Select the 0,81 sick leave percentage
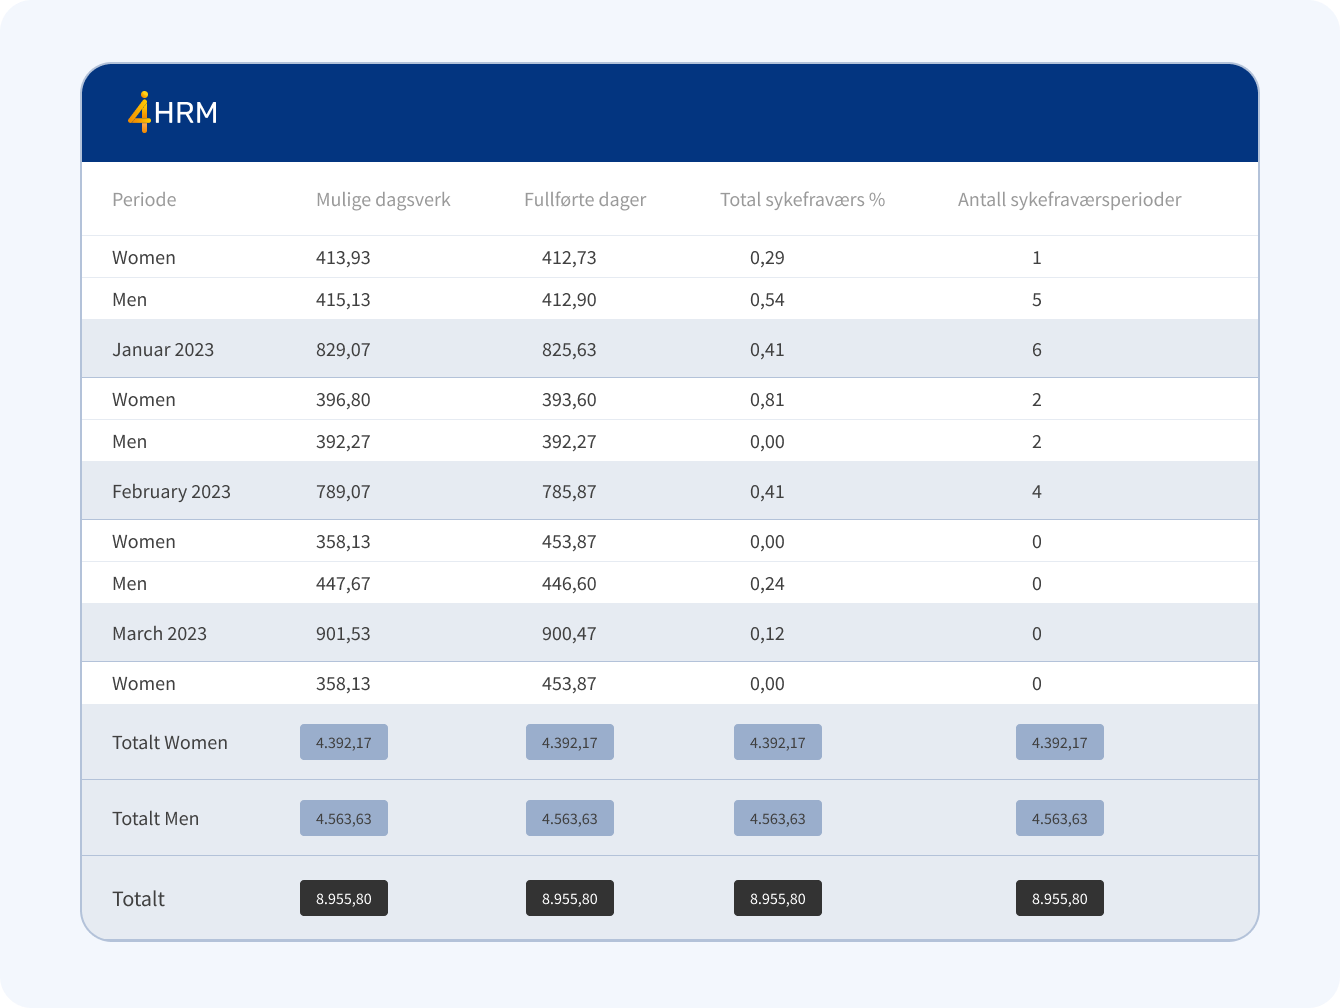 pos(767,399)
